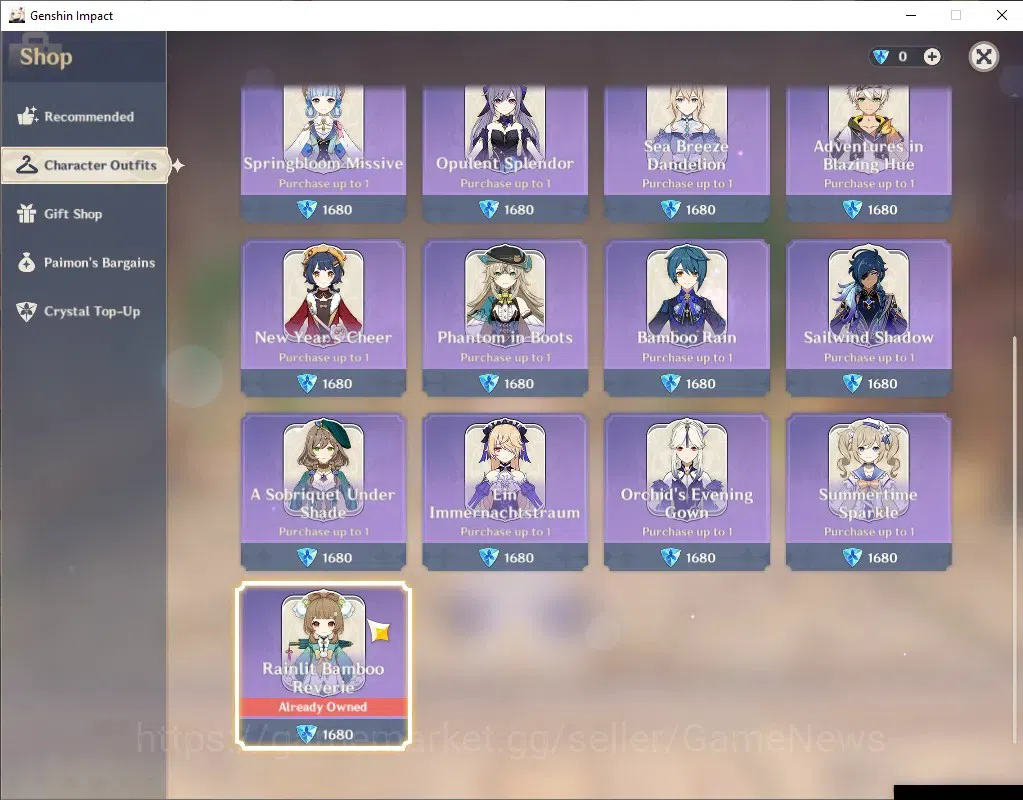Open the Ein Immernachtstraum outfit
Viewport: 1023px width, 800px height.
tap(505, 492)
